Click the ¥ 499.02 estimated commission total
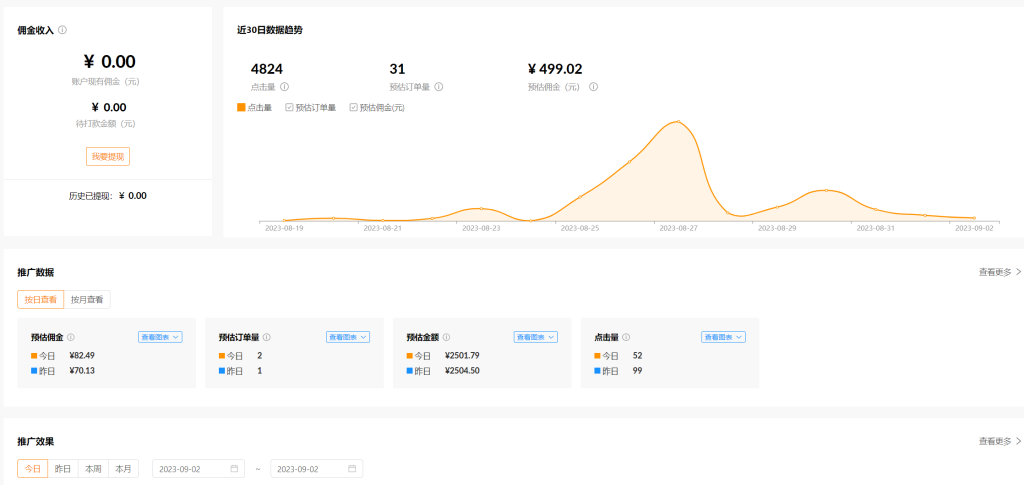The image size is (1024, 485). pos(554,69)
